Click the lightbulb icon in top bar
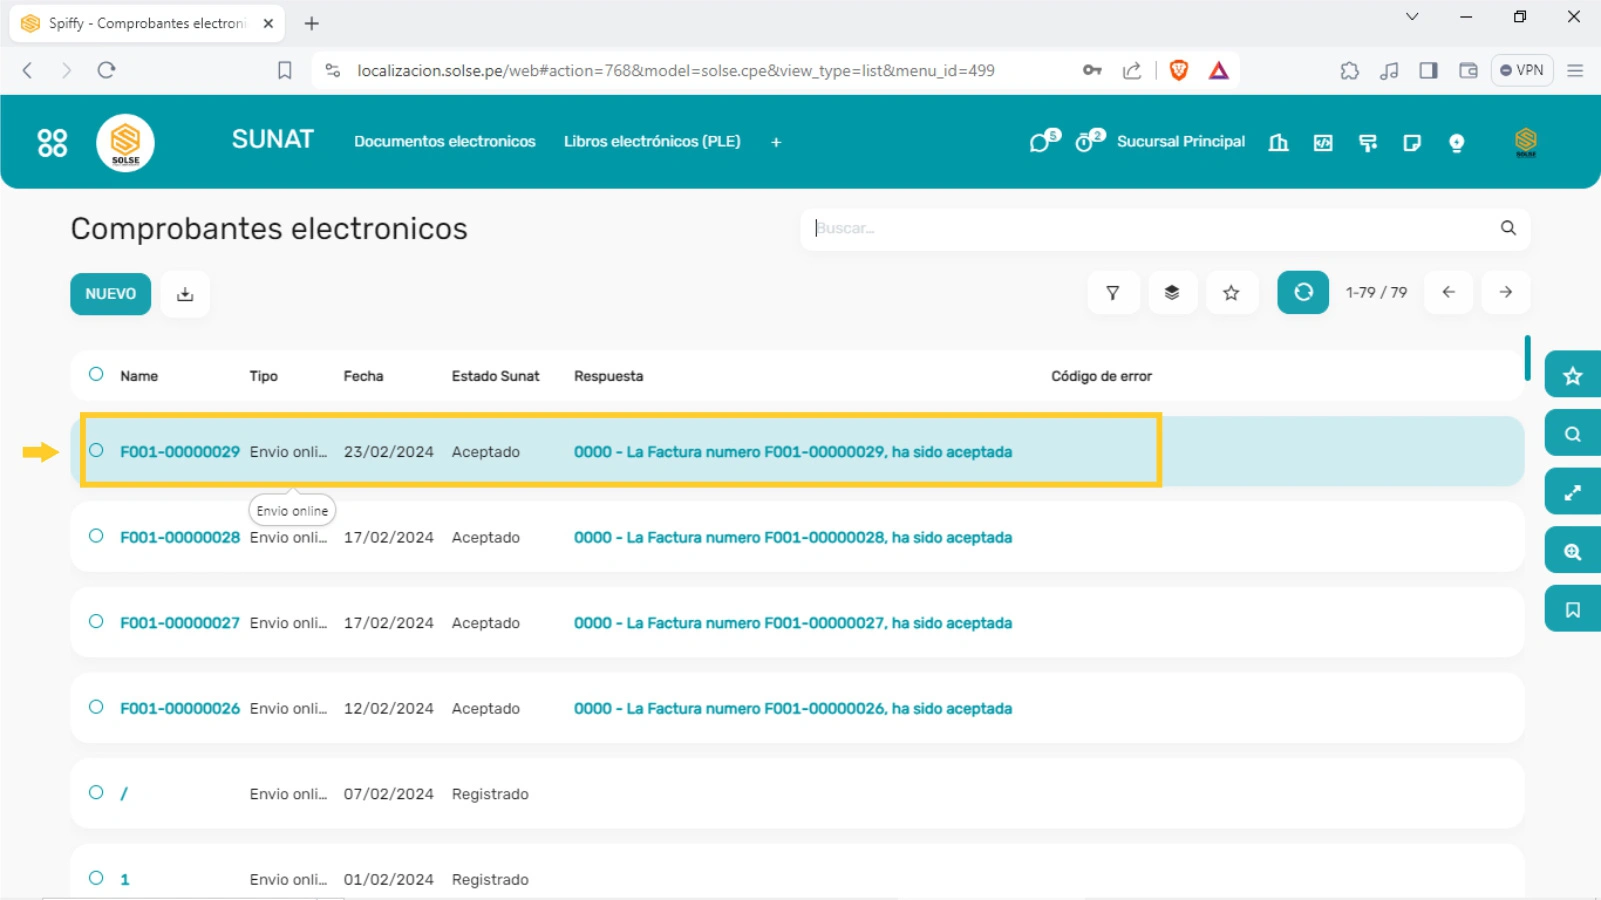This screenshot has width=1601, height=900. (1456, 143)
